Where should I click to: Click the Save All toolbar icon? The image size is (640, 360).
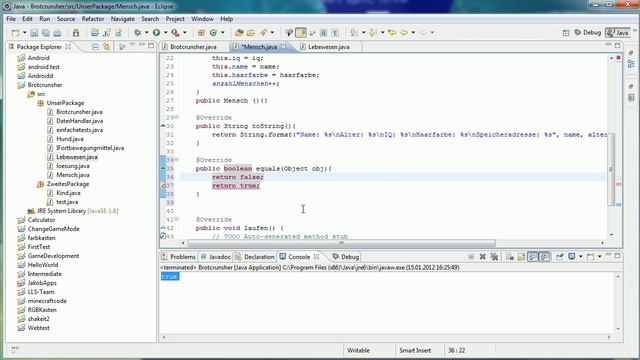tap(46, 33)
